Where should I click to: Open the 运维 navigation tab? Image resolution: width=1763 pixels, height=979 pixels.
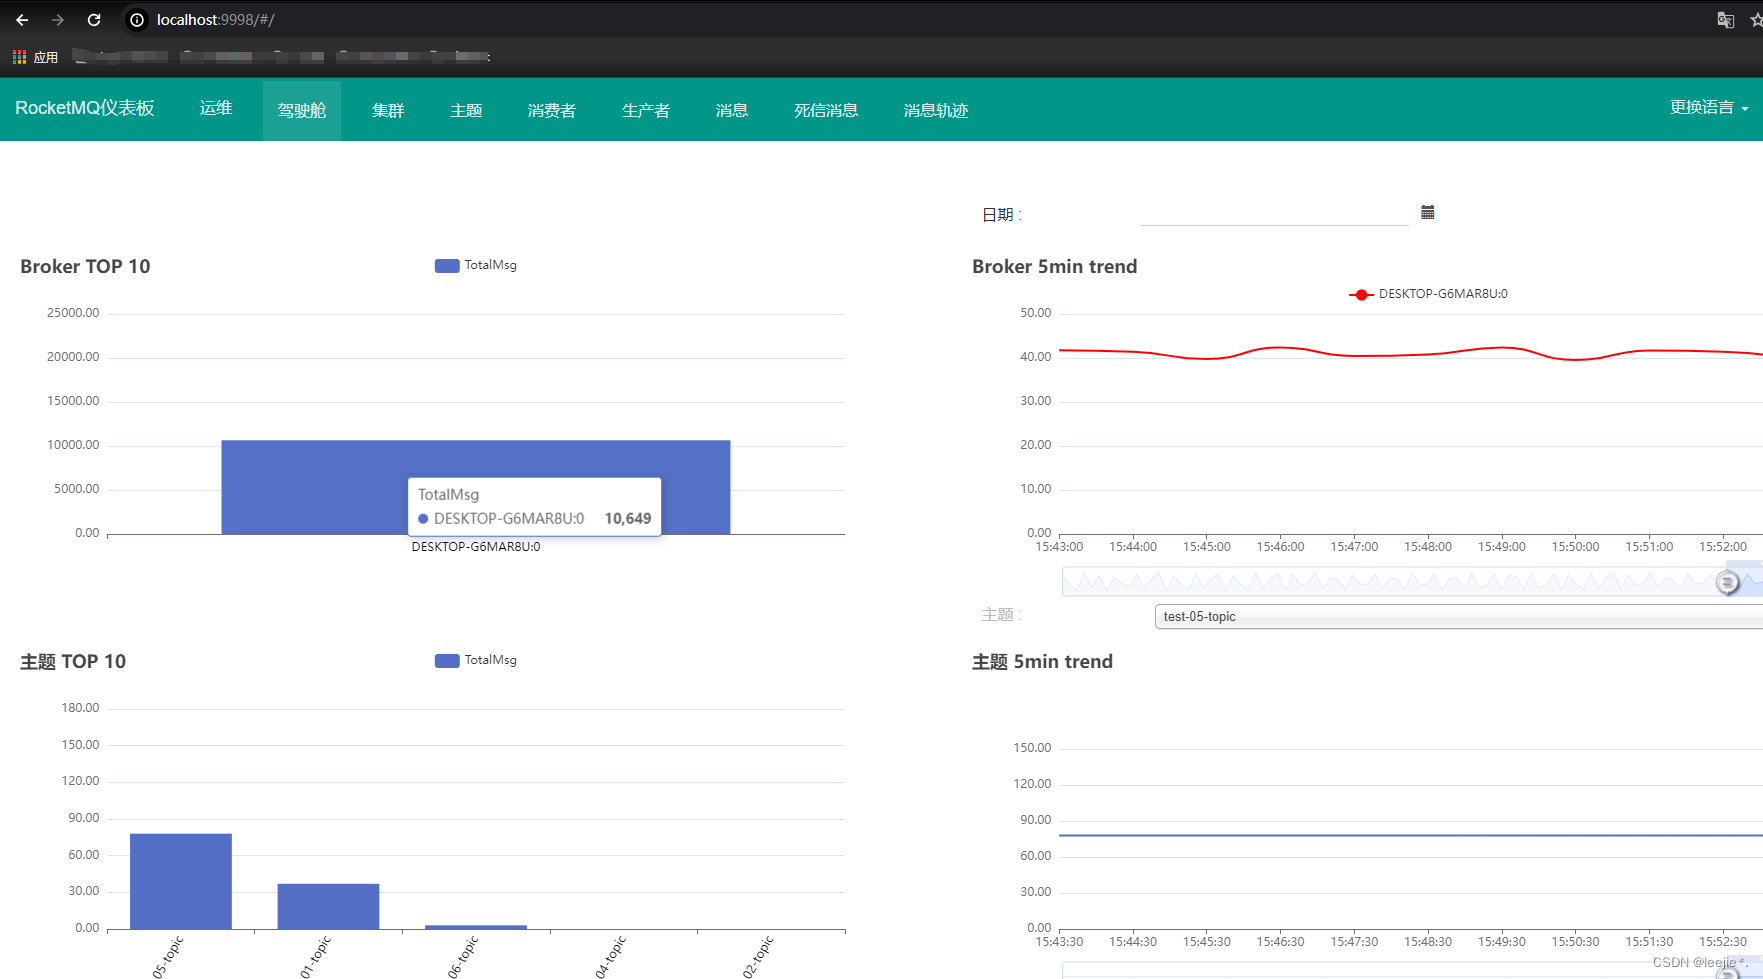(x=216, y=109)
